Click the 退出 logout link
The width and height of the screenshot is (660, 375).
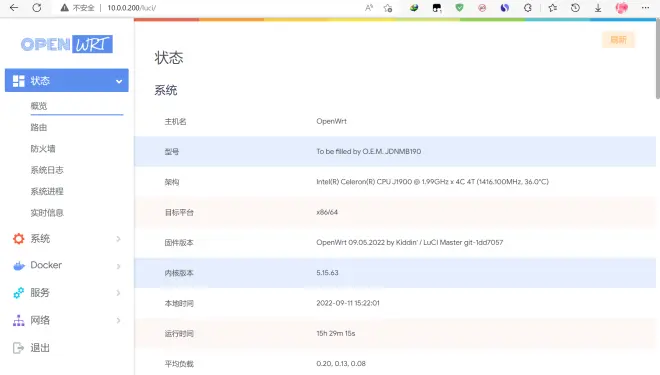coord(40,348)
